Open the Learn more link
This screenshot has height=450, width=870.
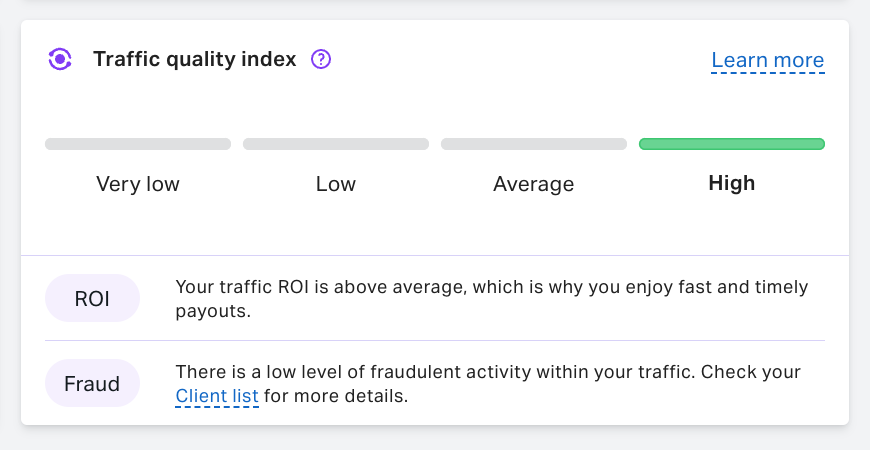pos(767,61)
